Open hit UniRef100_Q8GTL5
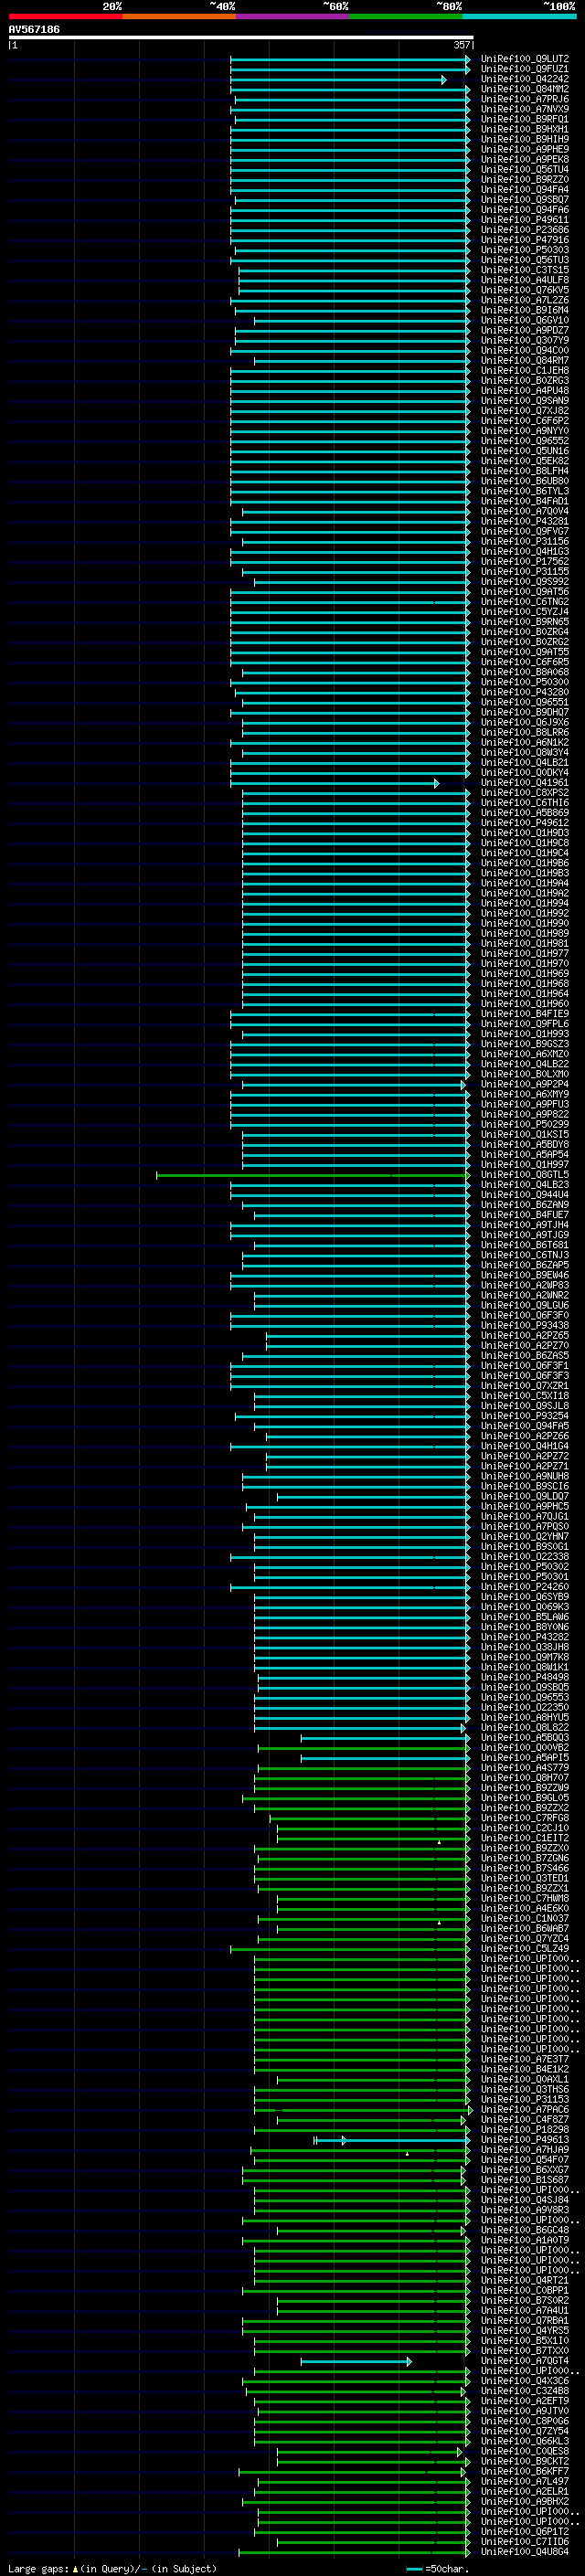Image resolution: width=585 pixels, height=2576 pixels. pos(525,1175)
